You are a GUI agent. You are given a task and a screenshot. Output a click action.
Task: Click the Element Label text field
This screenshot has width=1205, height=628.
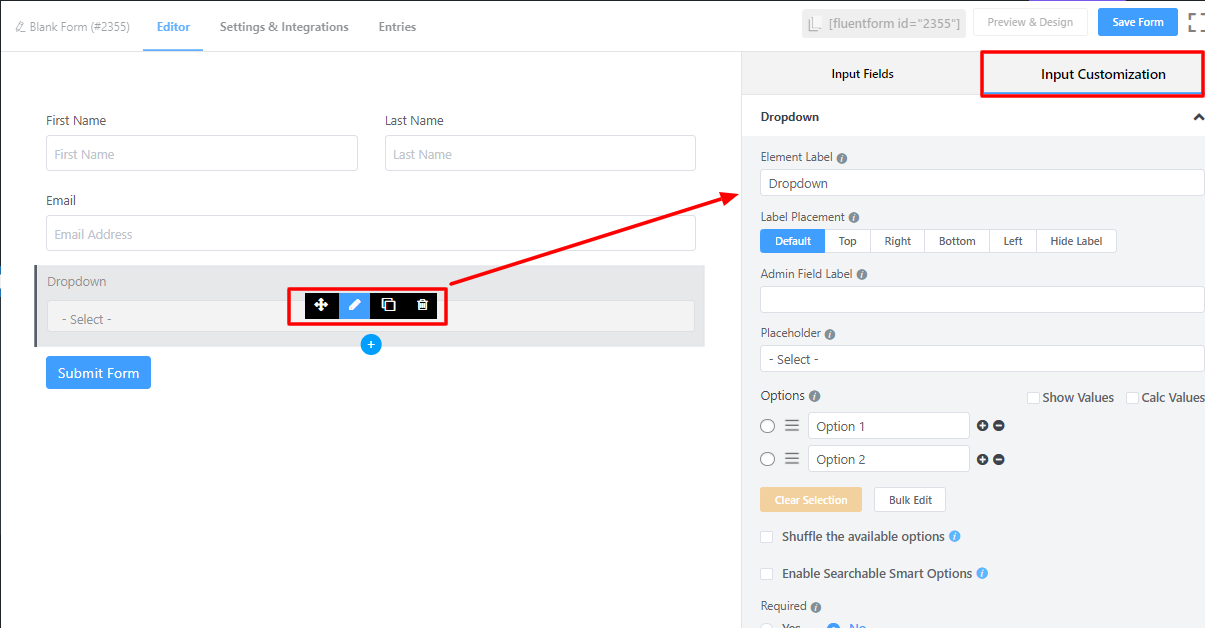coord(981,183)
